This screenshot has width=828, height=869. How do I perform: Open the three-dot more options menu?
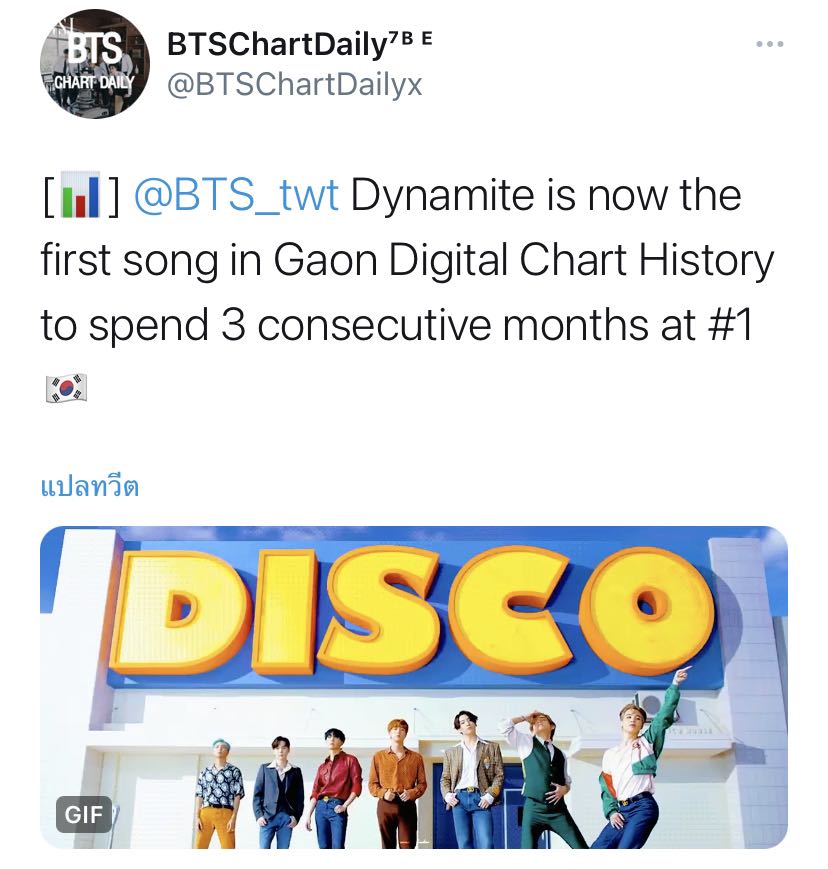click(770, 44)
